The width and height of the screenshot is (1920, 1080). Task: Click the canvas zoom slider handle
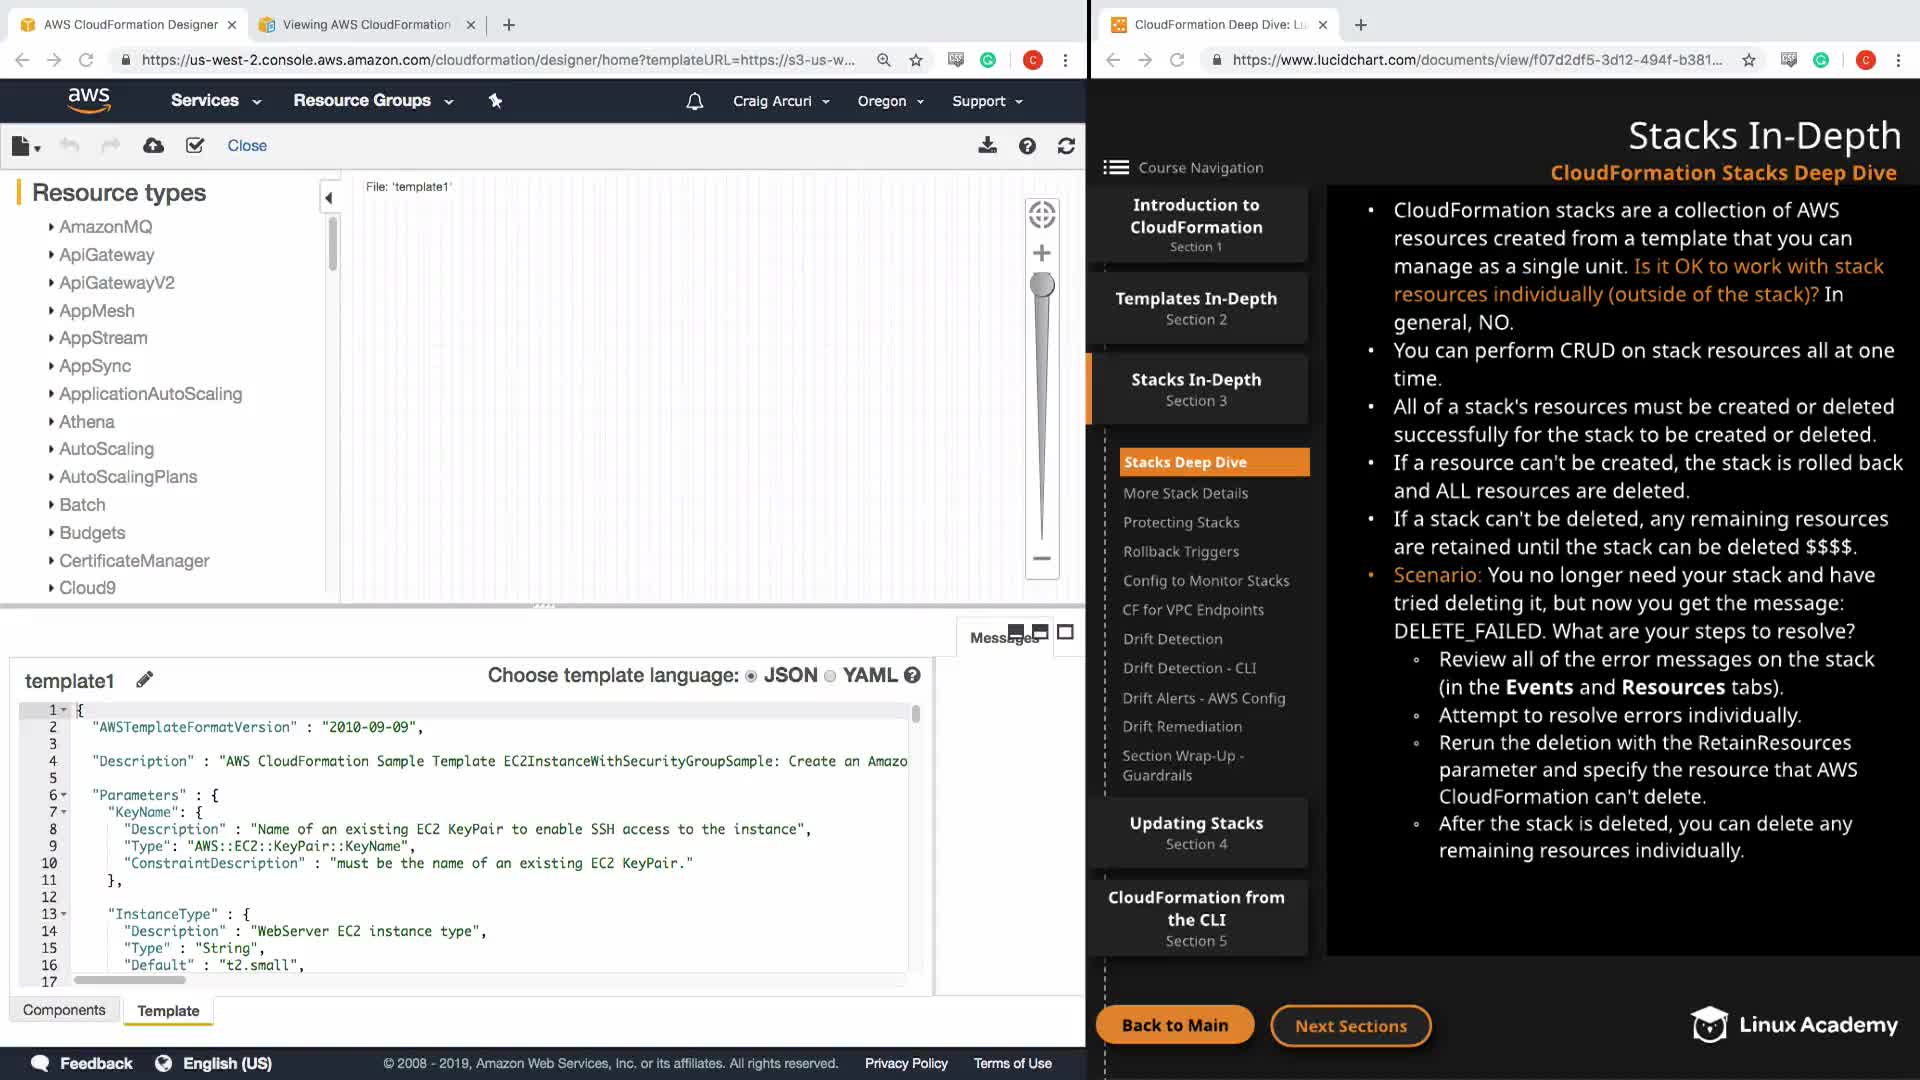[1042, 285]
